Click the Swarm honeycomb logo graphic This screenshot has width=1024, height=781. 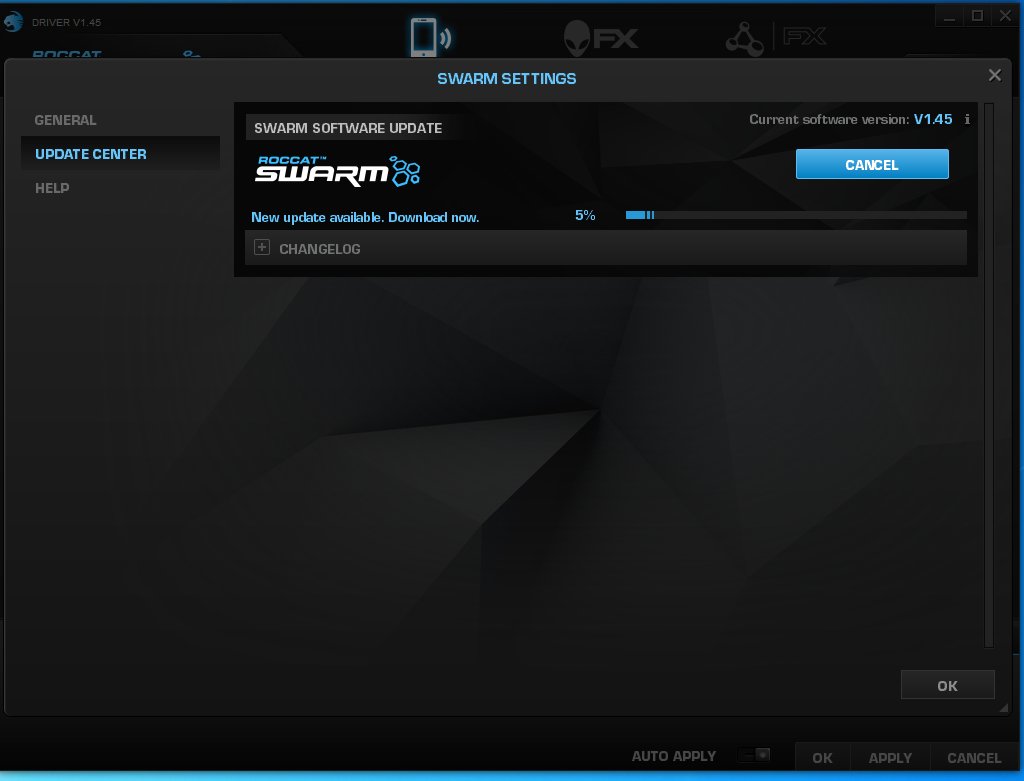click(404, 170)
